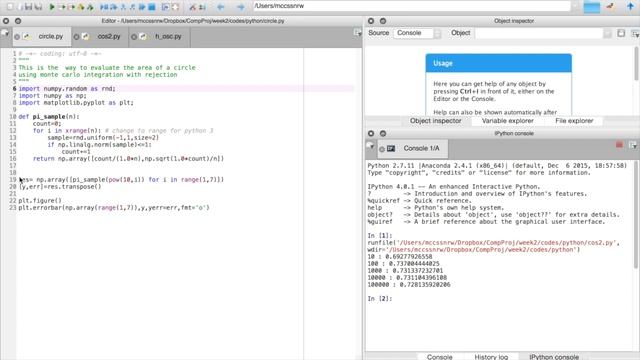Open the editor tab browse list
The height and width of the screenshot is (360, 640).
point(5,33)
